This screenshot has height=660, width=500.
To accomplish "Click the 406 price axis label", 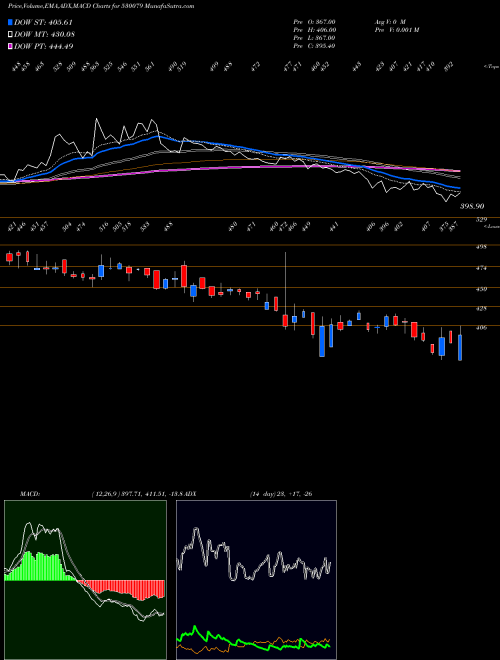I will (481, 327).
